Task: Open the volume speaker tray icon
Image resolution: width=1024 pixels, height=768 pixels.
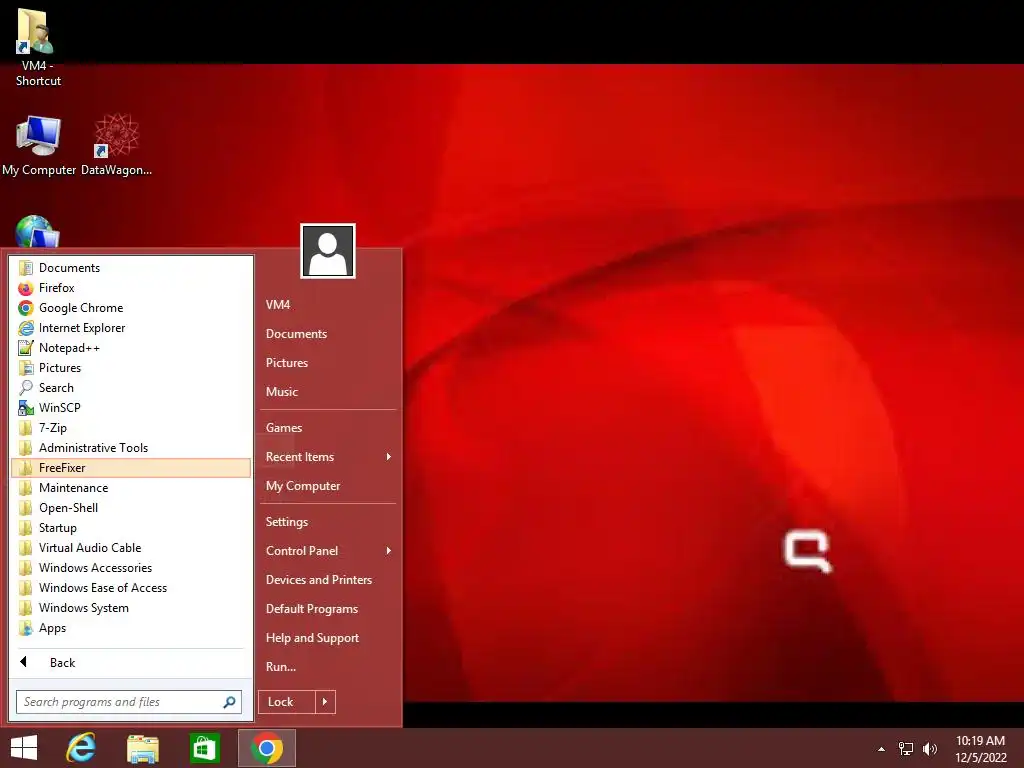Action: pos(930,749)
